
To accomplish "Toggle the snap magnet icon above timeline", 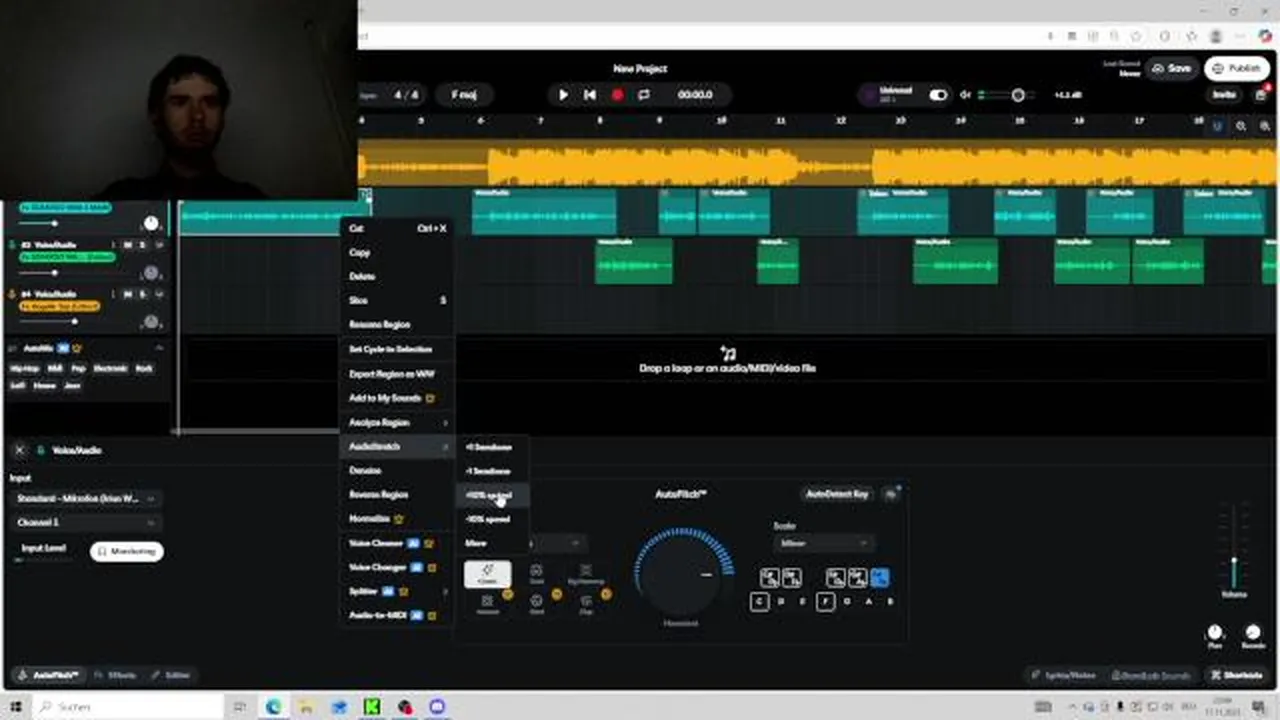I will (x=1217, y=126).
